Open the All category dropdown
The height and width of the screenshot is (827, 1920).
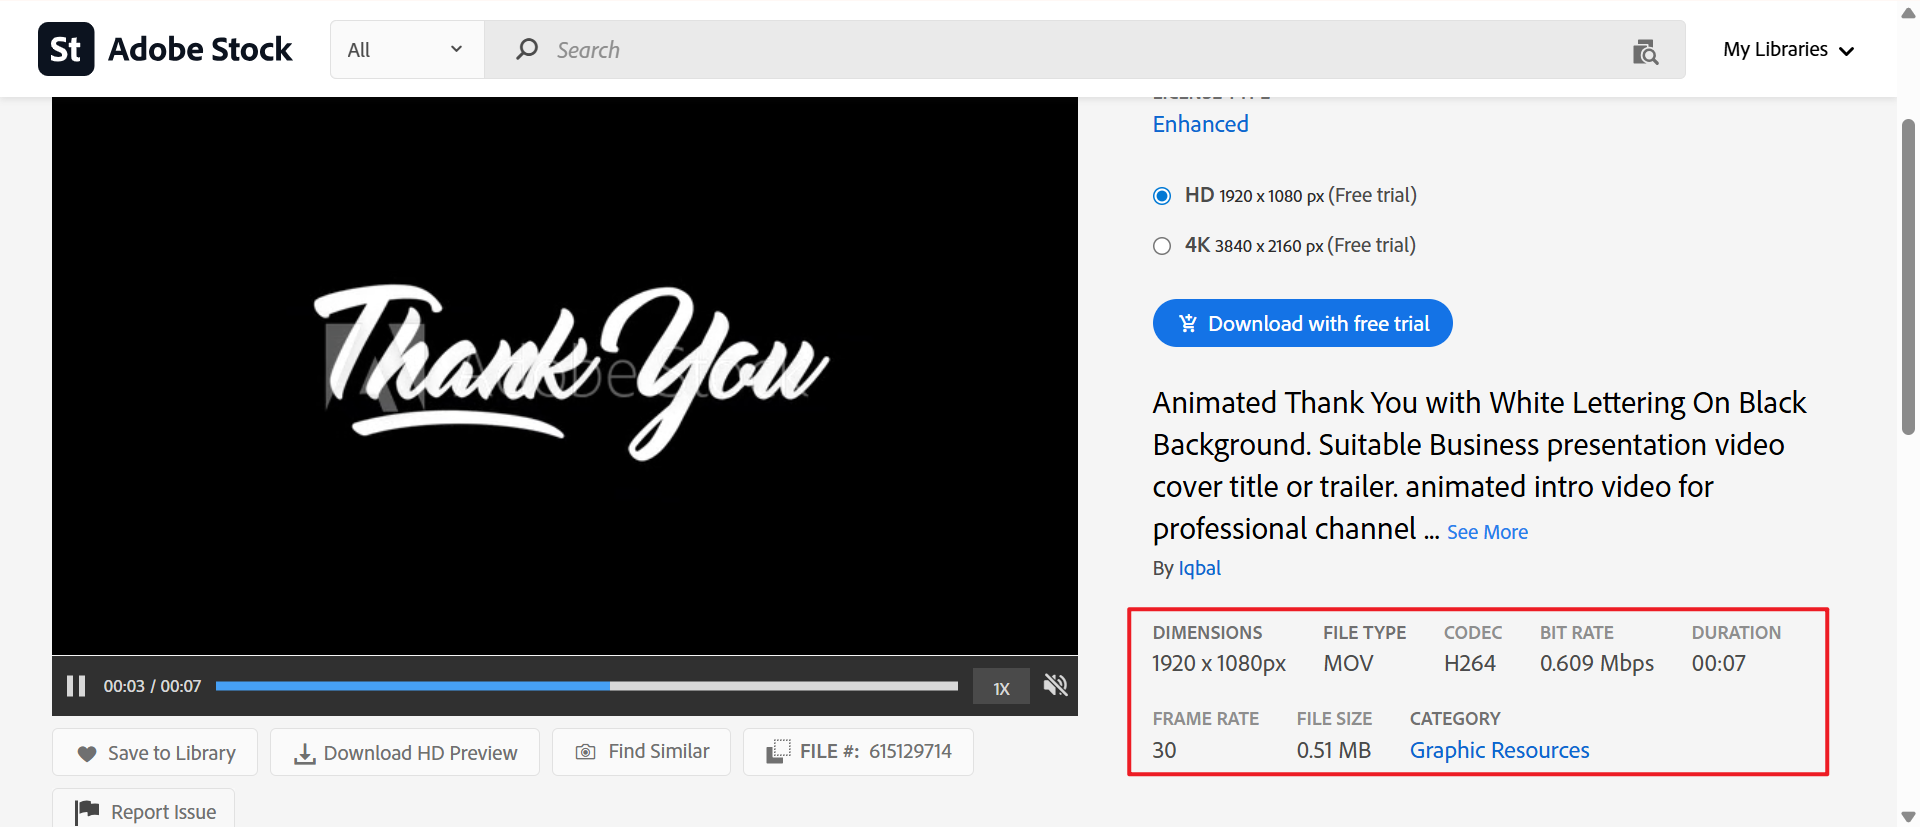[x=407, y=50]
